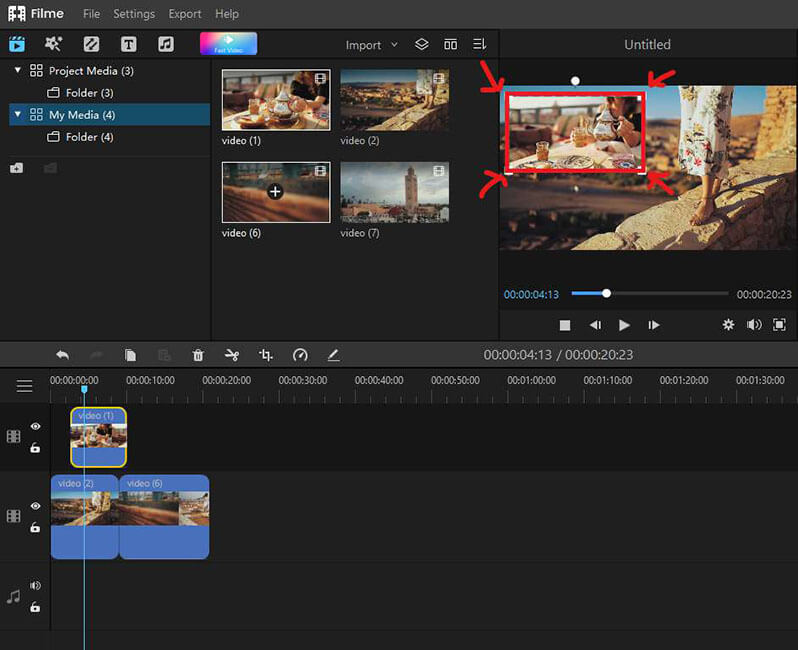Viewport: 798px width, 650px height.
Task: Play the preview video
Action: tap(624, 325)
